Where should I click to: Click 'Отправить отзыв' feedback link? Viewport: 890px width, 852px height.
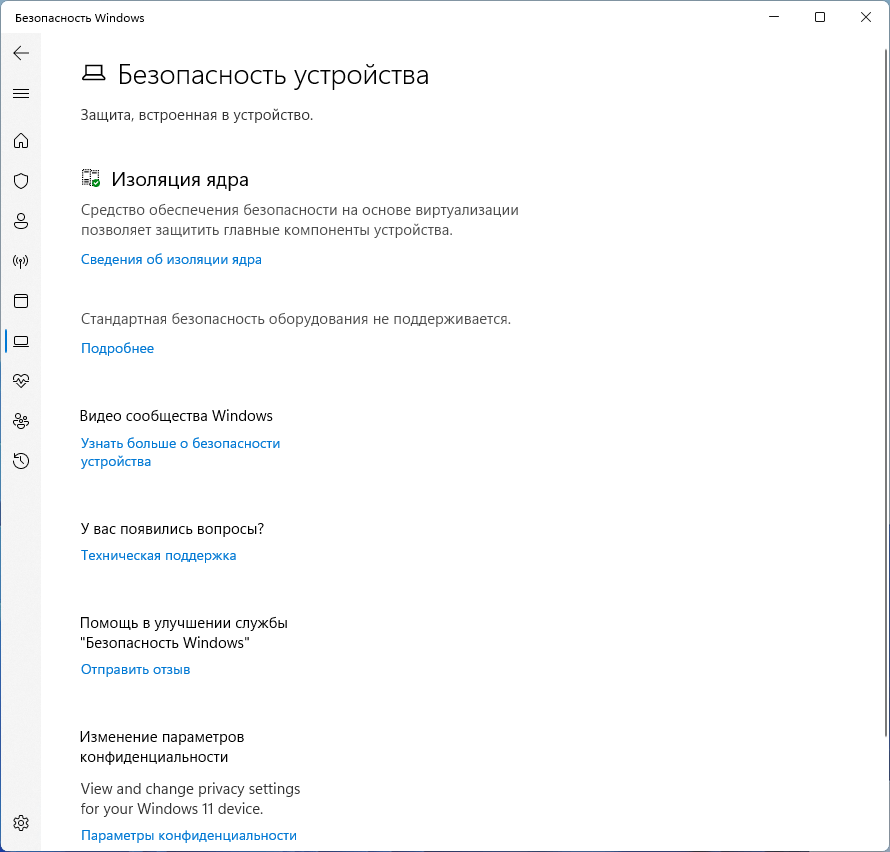(x=135, y=670)
